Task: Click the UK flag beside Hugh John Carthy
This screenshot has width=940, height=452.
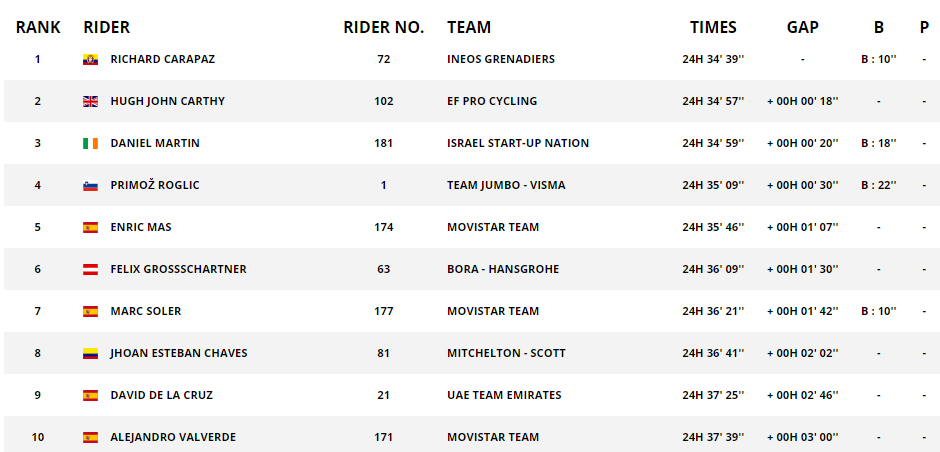Action: click(90, 101)
